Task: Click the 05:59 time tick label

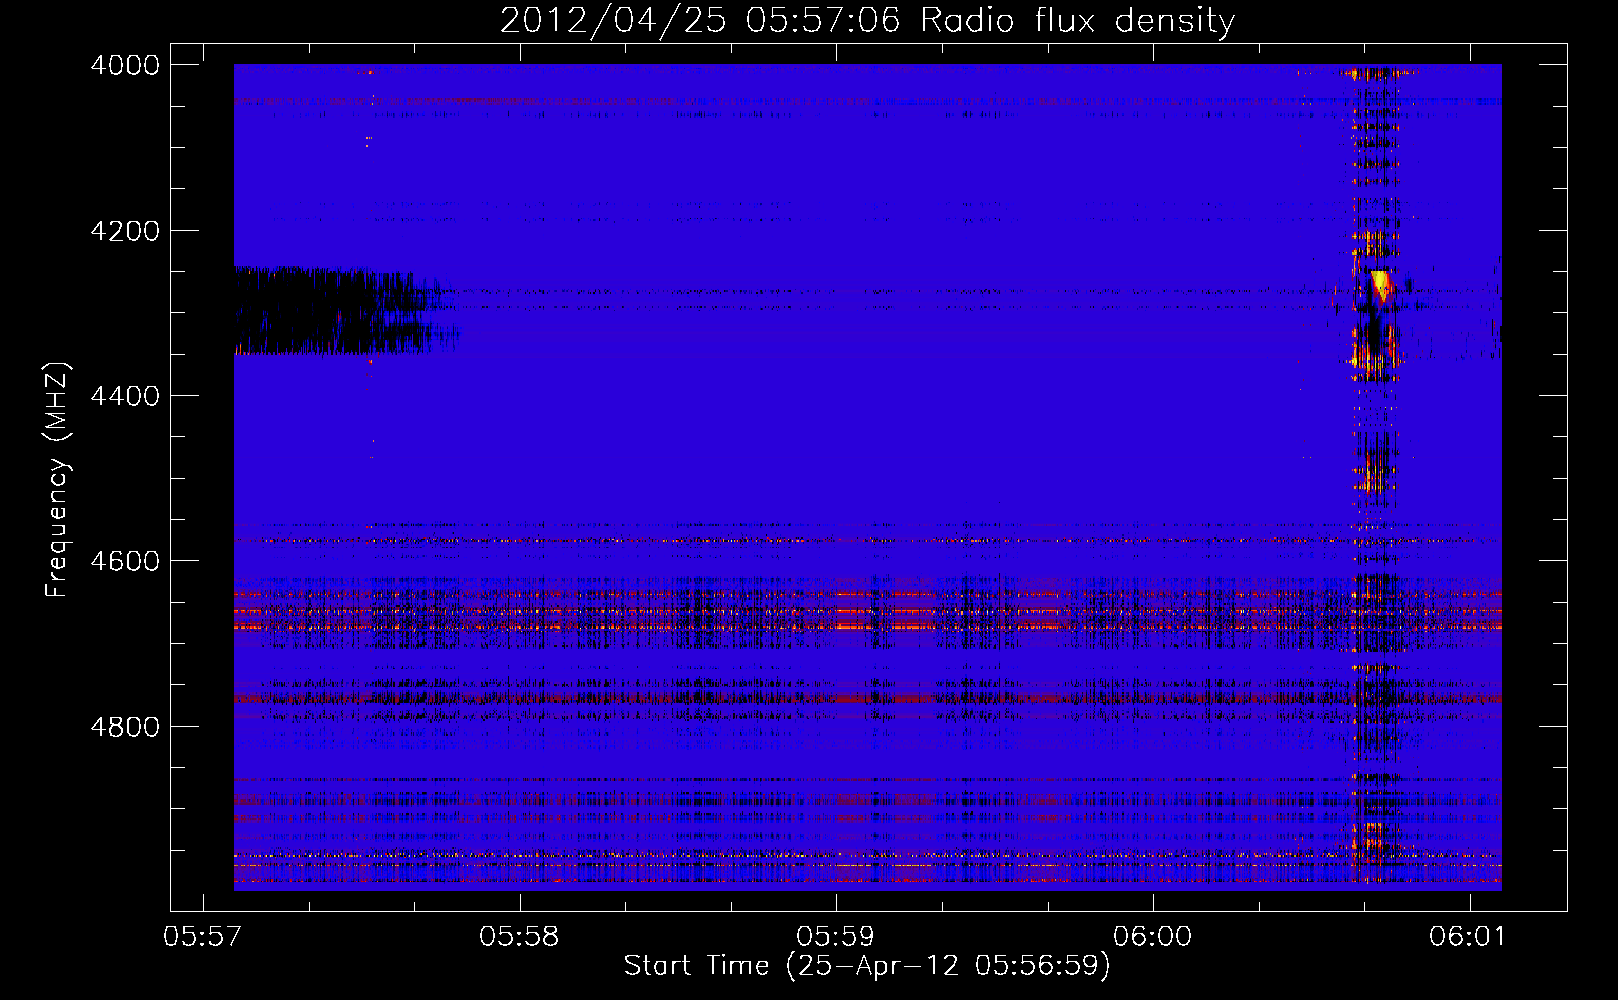Action: (x=836, y=936)
